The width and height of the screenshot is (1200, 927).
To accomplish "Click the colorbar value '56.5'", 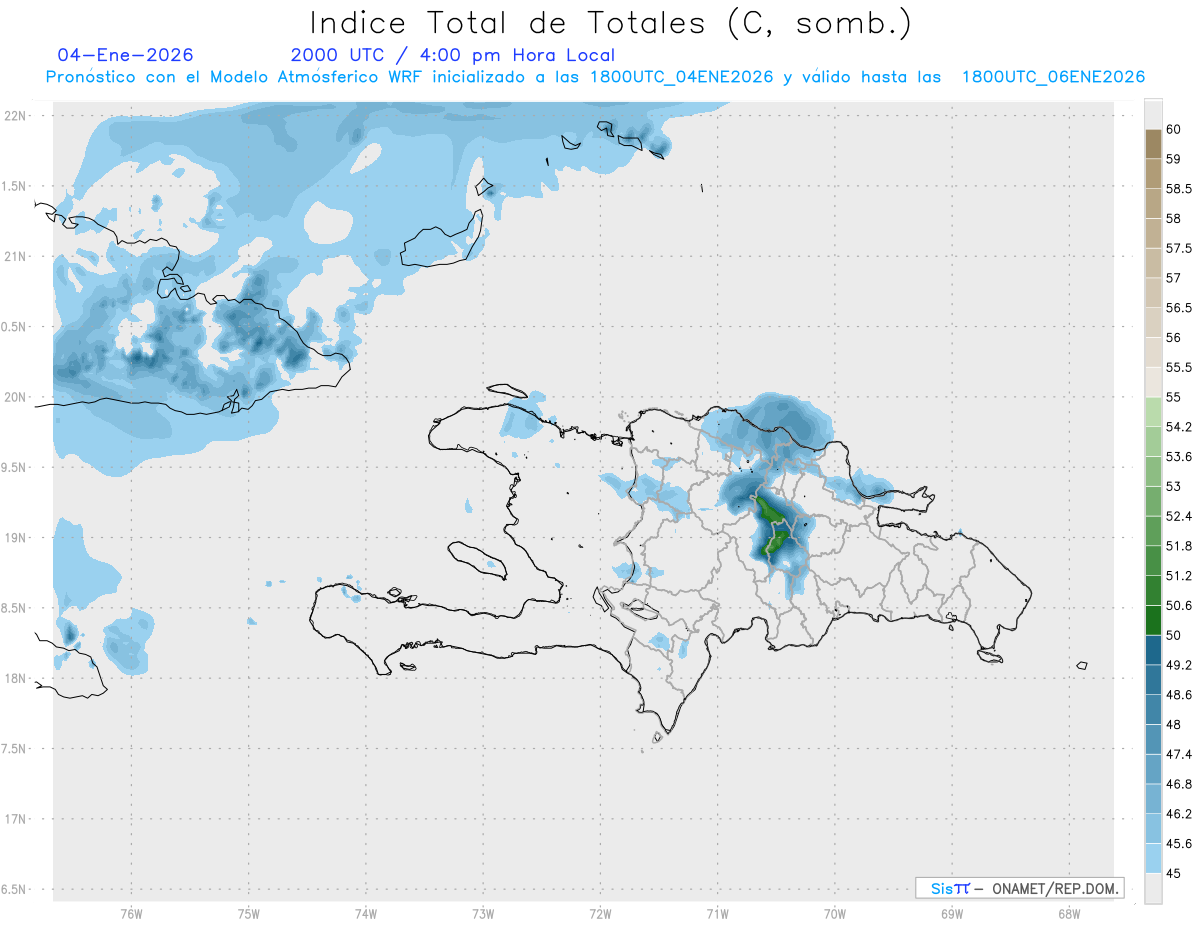I will click(1178, 307).
